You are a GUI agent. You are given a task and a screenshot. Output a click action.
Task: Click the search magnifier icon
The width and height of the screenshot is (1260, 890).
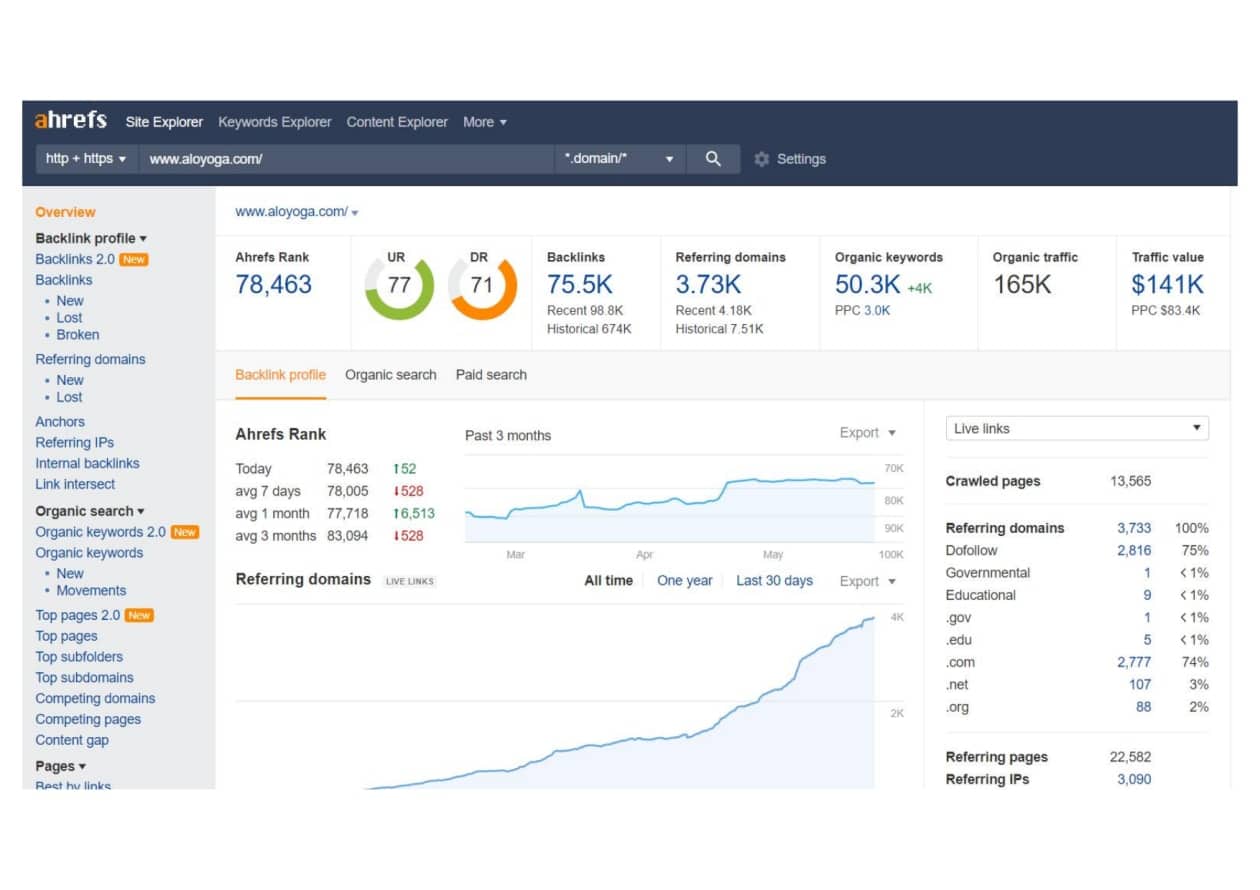[713, 159]
